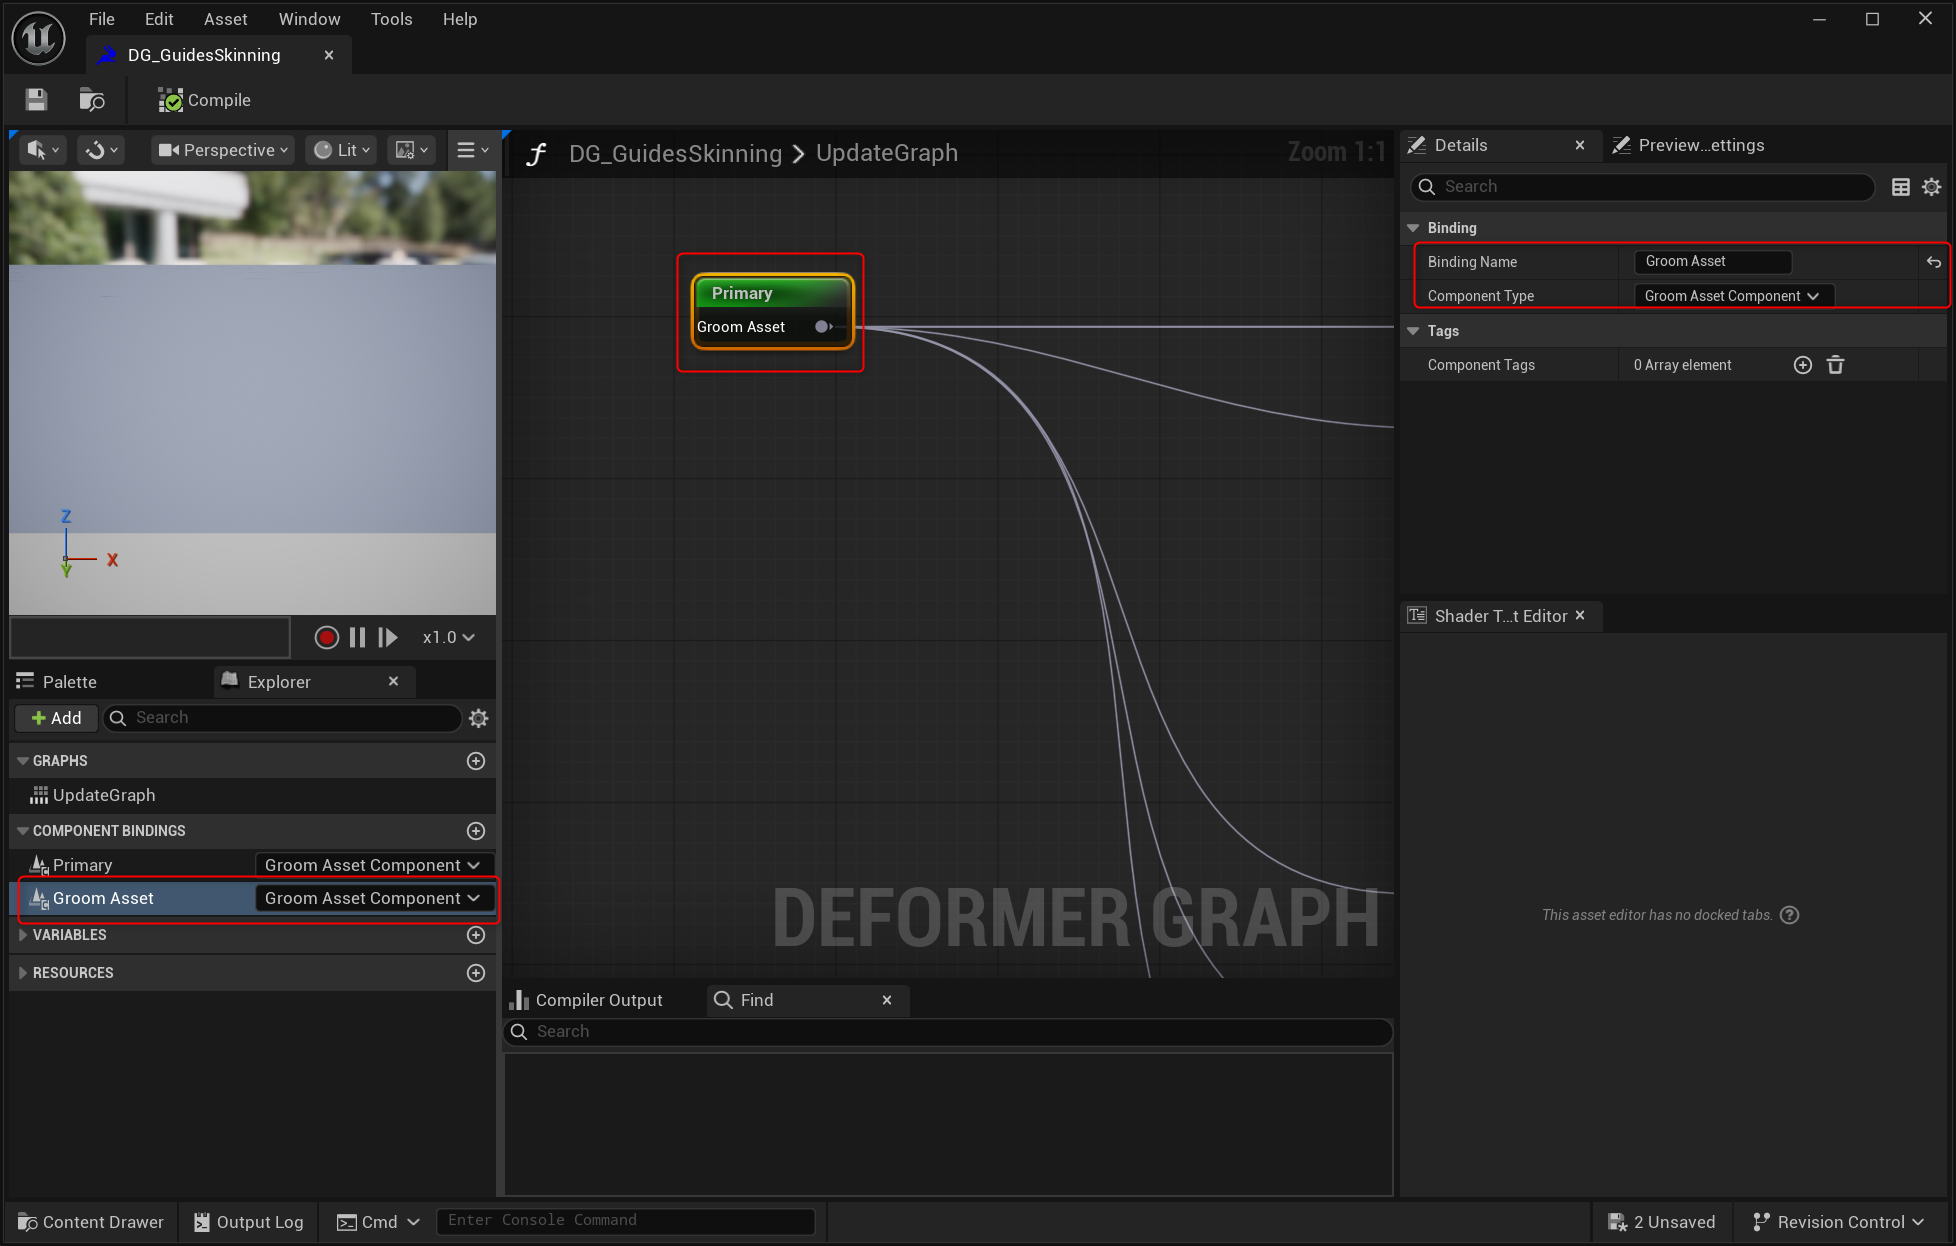Click the add graph plus icon
The width and height of the screenshot is (1956, 1246).
(476, 761)
